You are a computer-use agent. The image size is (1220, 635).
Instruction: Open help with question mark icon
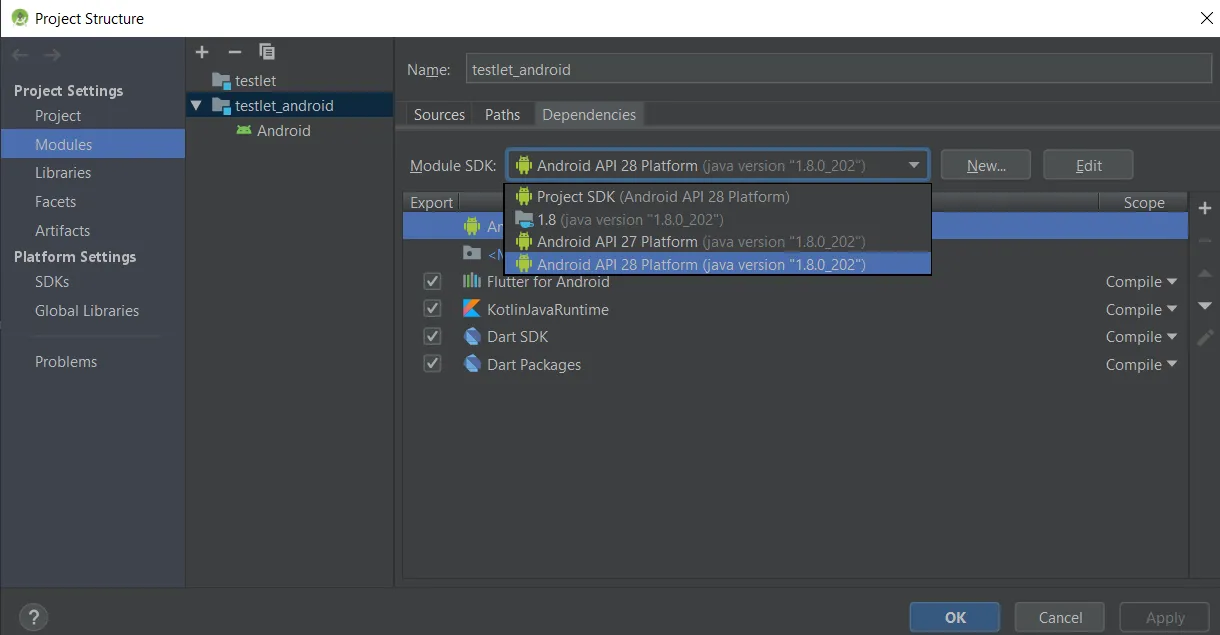tap(33, 617)
